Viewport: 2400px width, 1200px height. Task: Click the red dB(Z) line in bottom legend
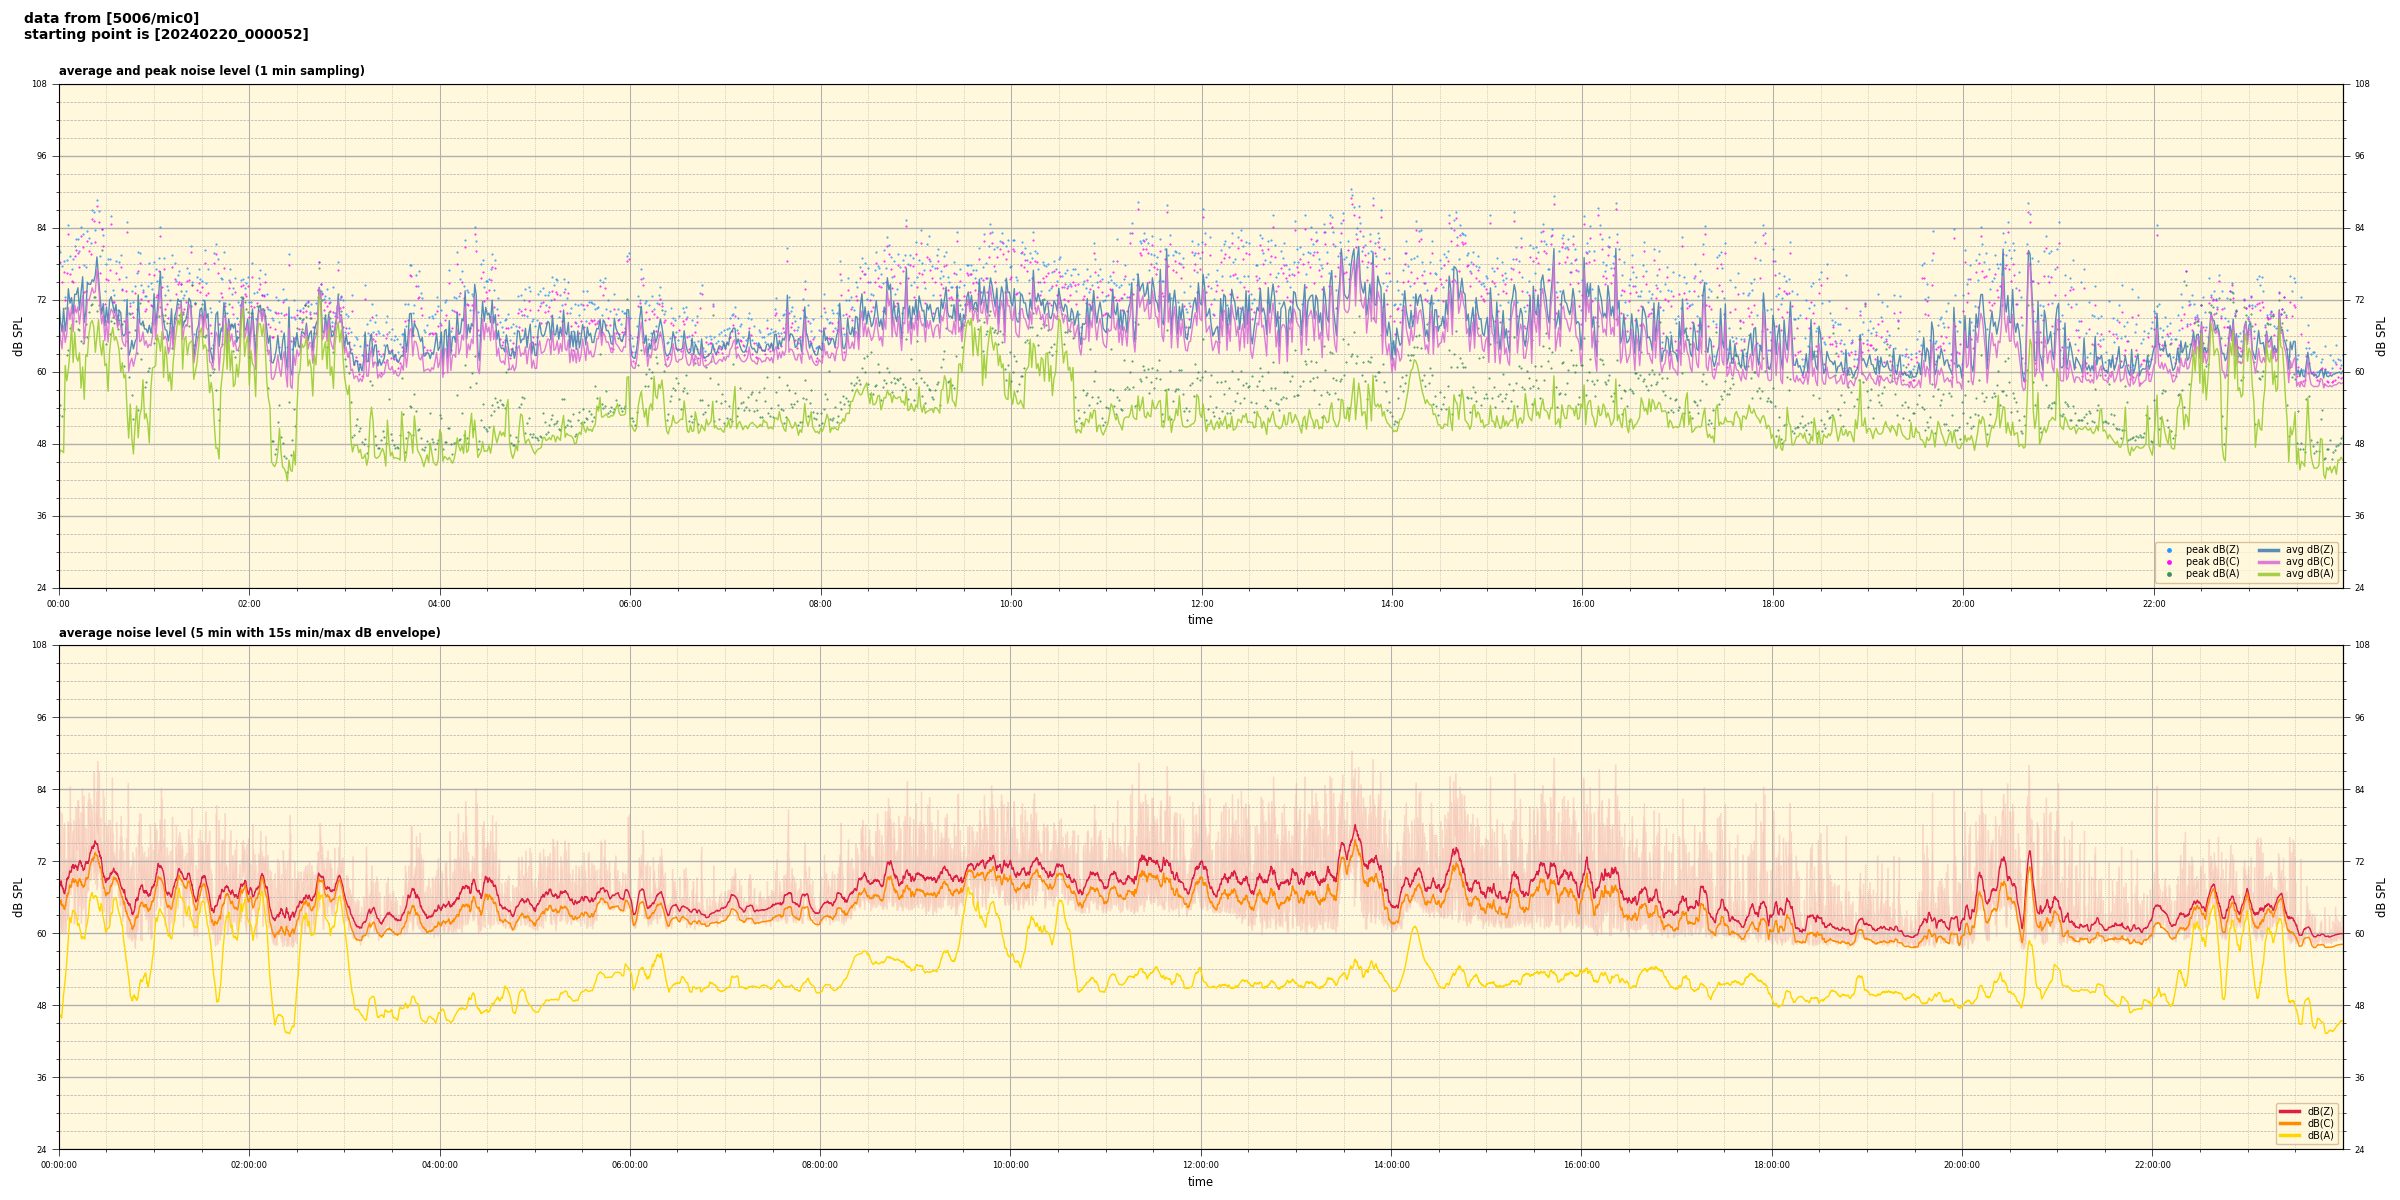[x=2290, y=1111]
